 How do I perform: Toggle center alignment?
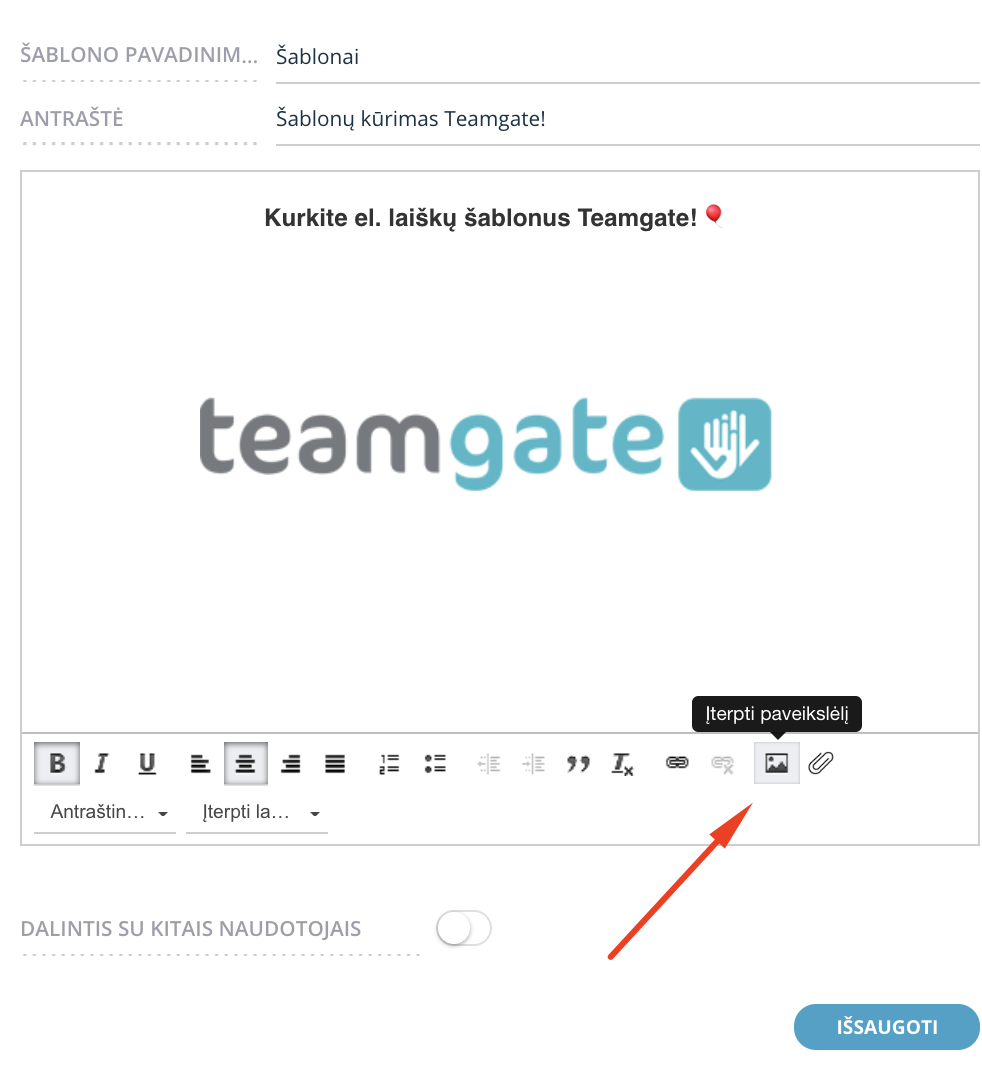pyautogui.click(x=245, y=763)
